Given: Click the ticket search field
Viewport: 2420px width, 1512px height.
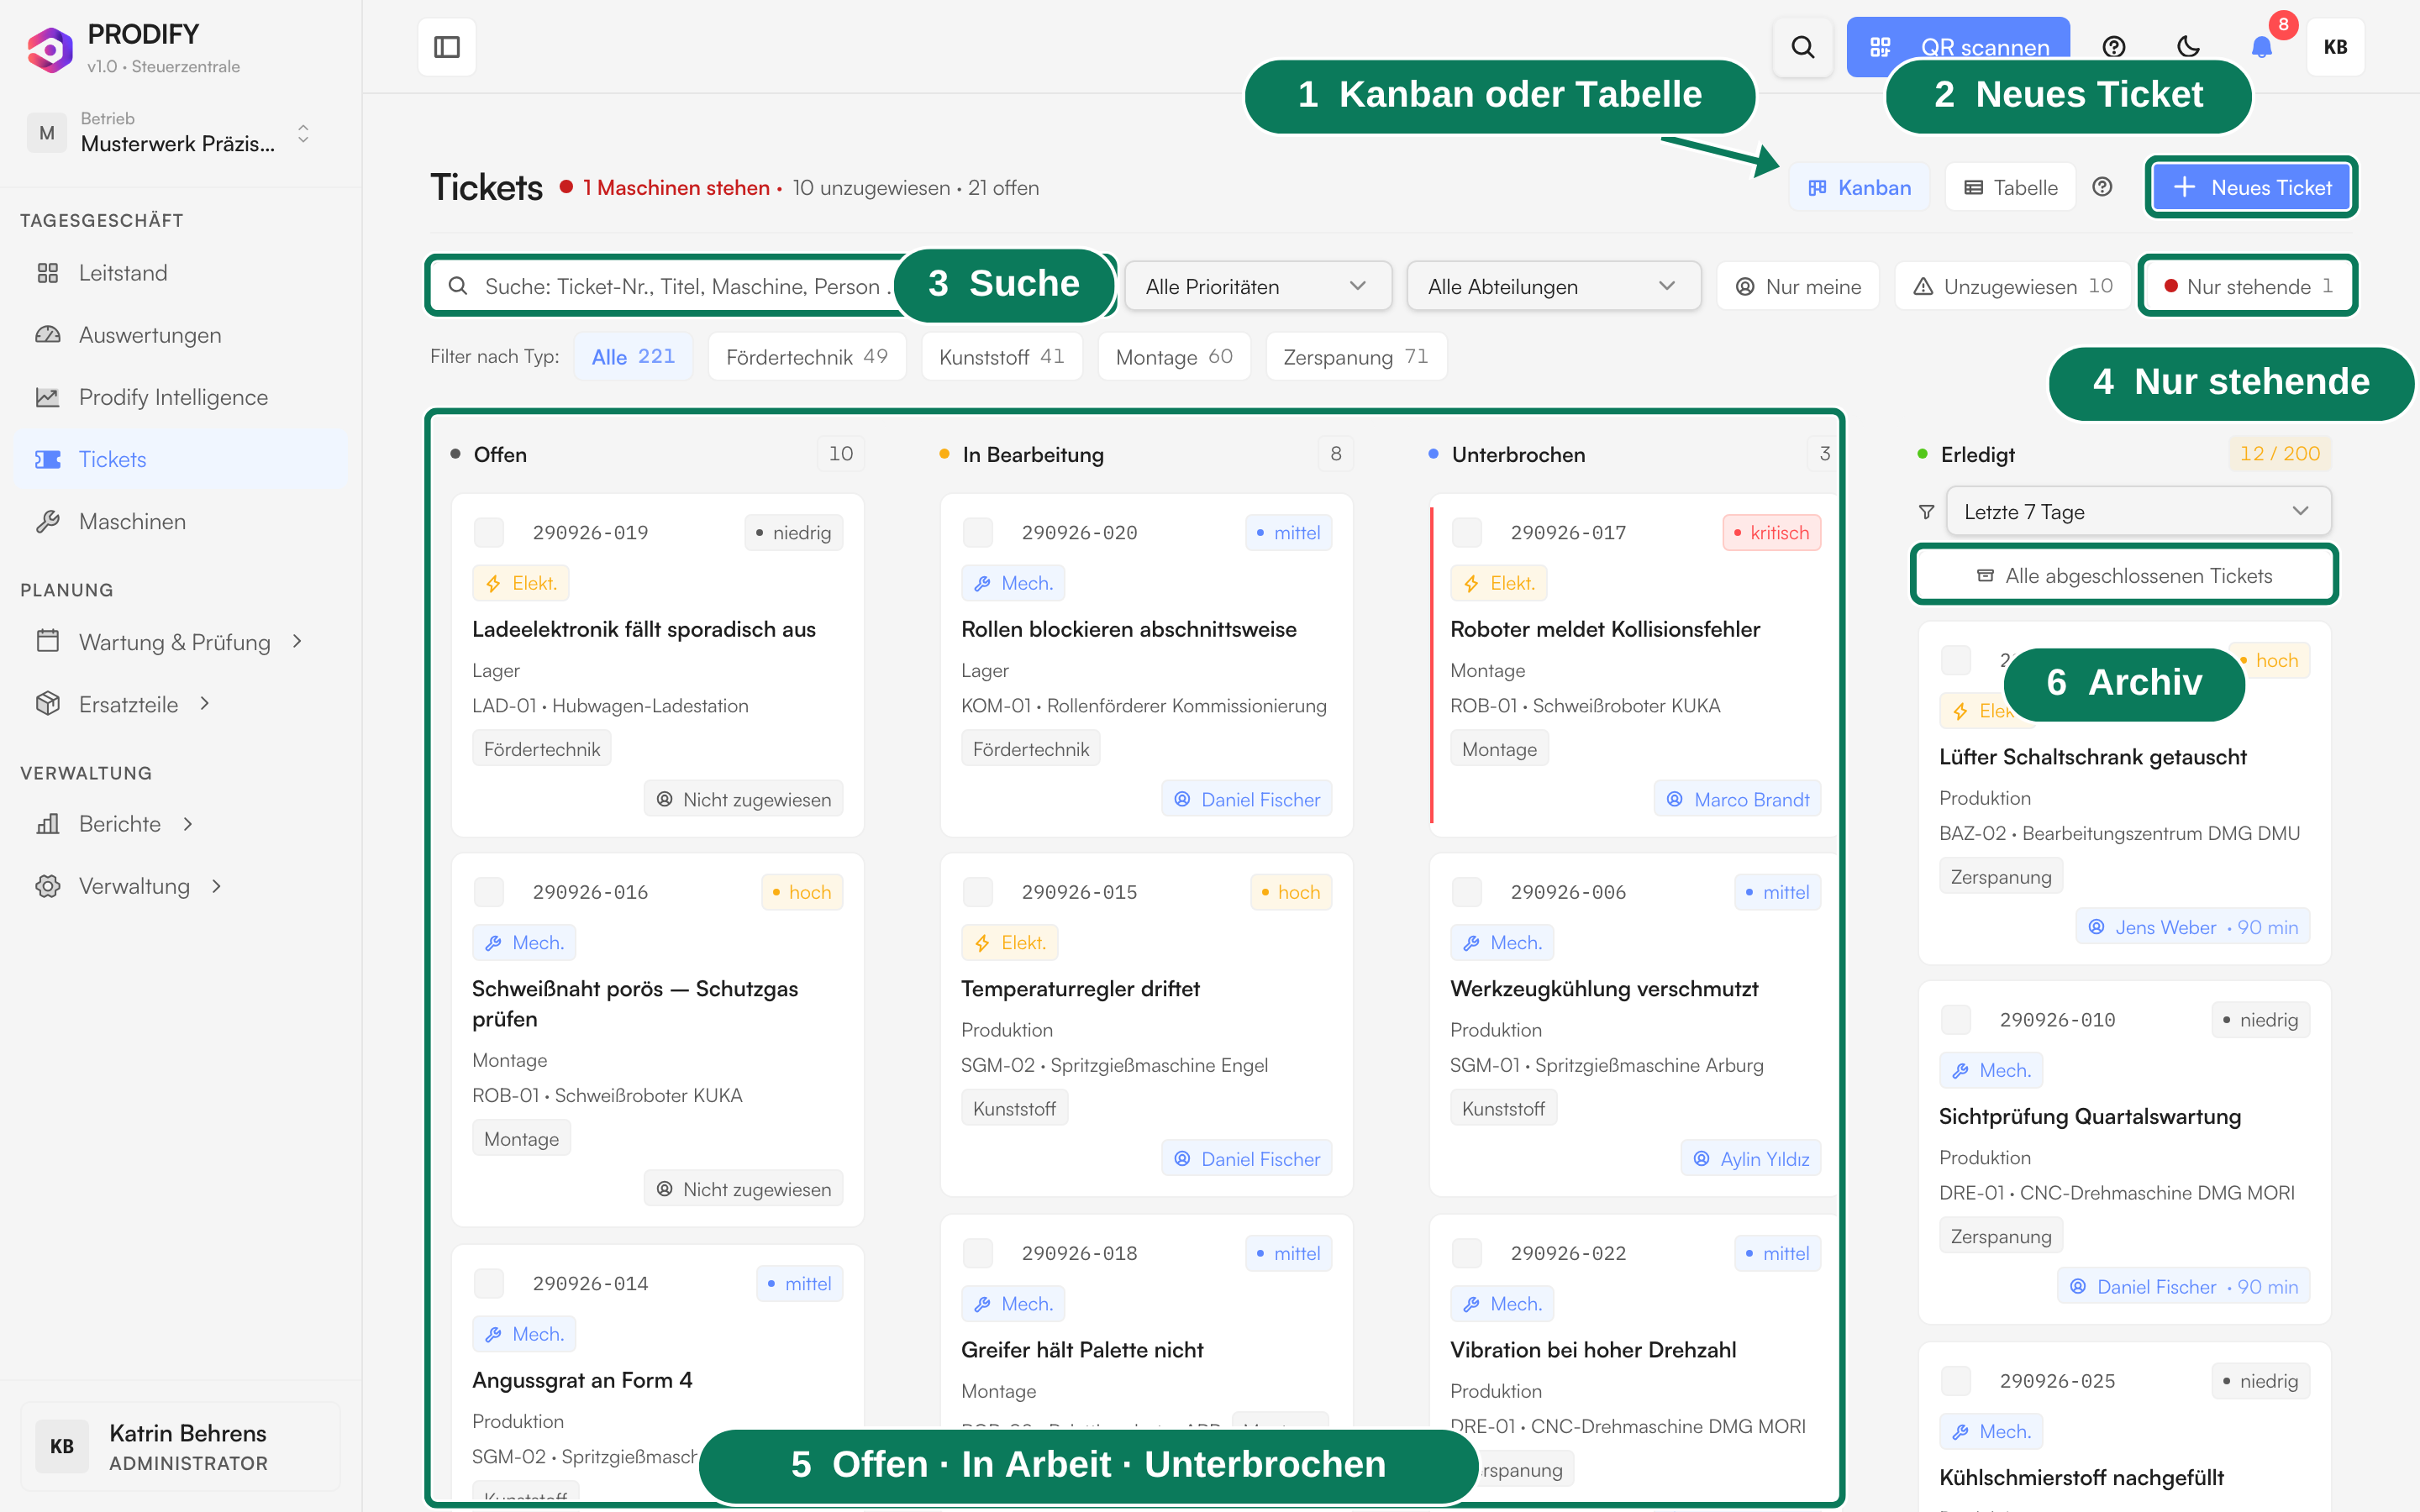Looking at the screenshot, I should pos(770,287).
